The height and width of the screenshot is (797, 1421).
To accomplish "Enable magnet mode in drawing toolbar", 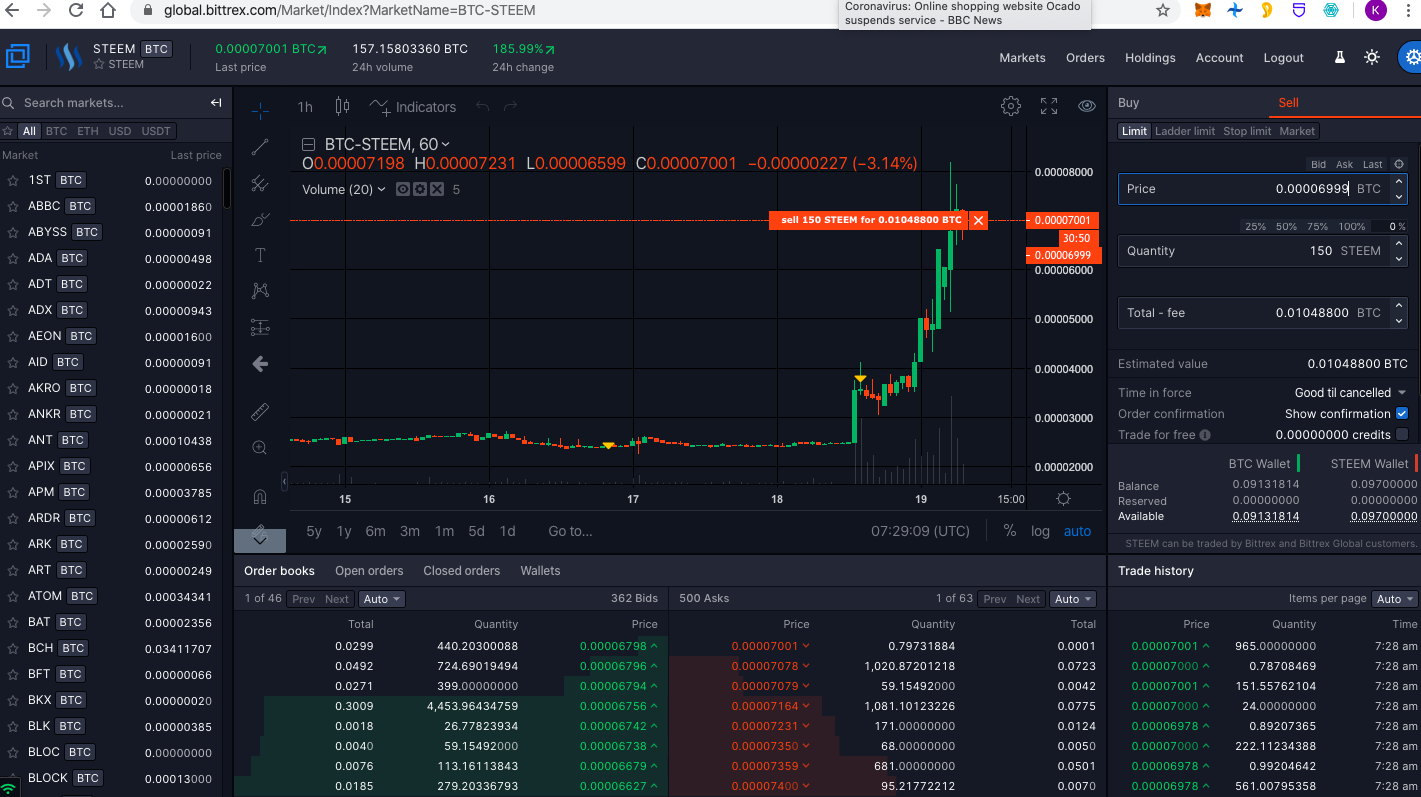I will tap(260, 496).
